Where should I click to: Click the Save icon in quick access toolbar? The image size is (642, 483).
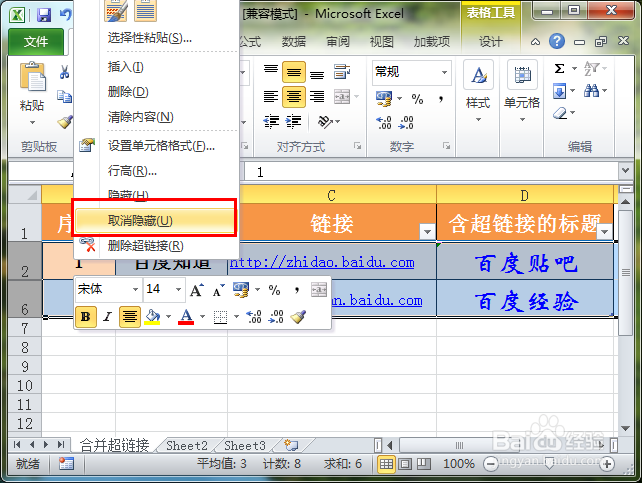[x=43, y=15]
